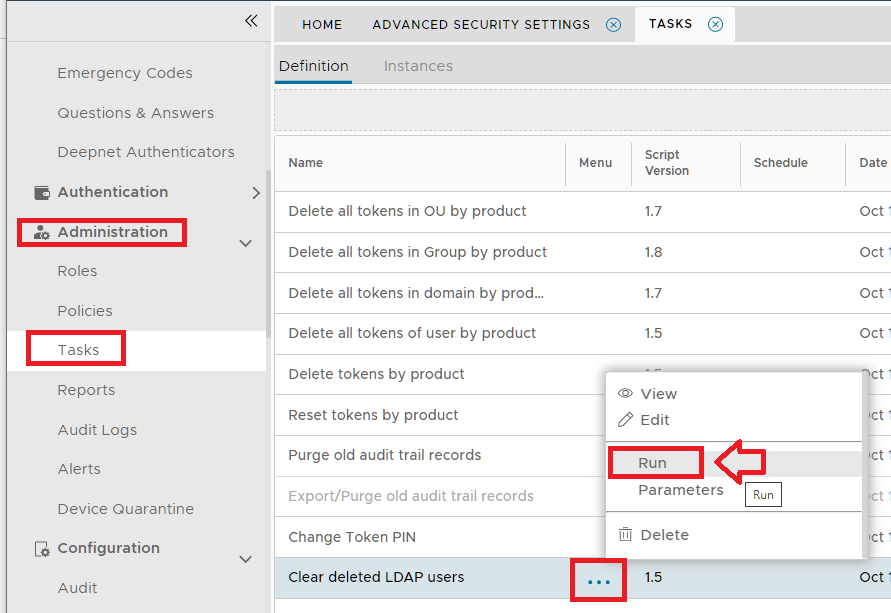The image size is (891, 613).
Task: Choose Parameters in the context menu
Action: (680, 490)
